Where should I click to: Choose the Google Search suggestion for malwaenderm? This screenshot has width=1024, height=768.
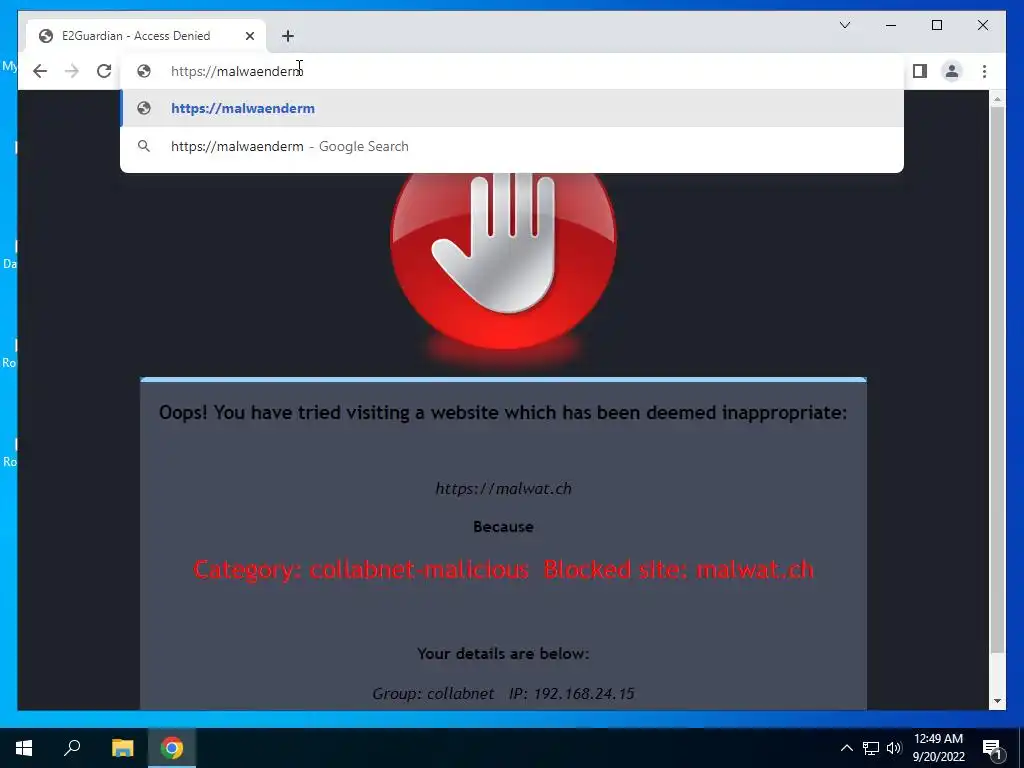[x=512, y=146]
